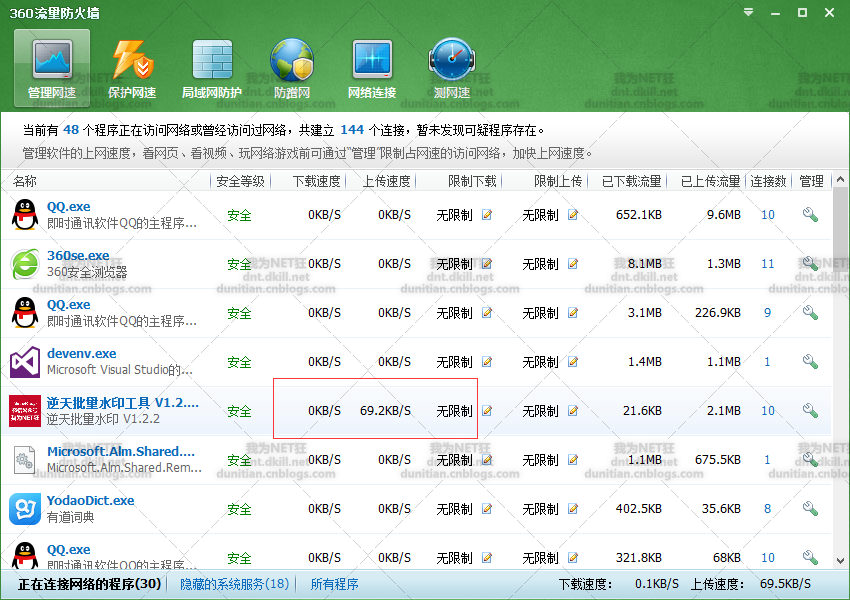Edit download limit for YodaoDict.exe
The height and width of the screenshot is (600, 850).
pyautogui.click(x=487, y=508)
